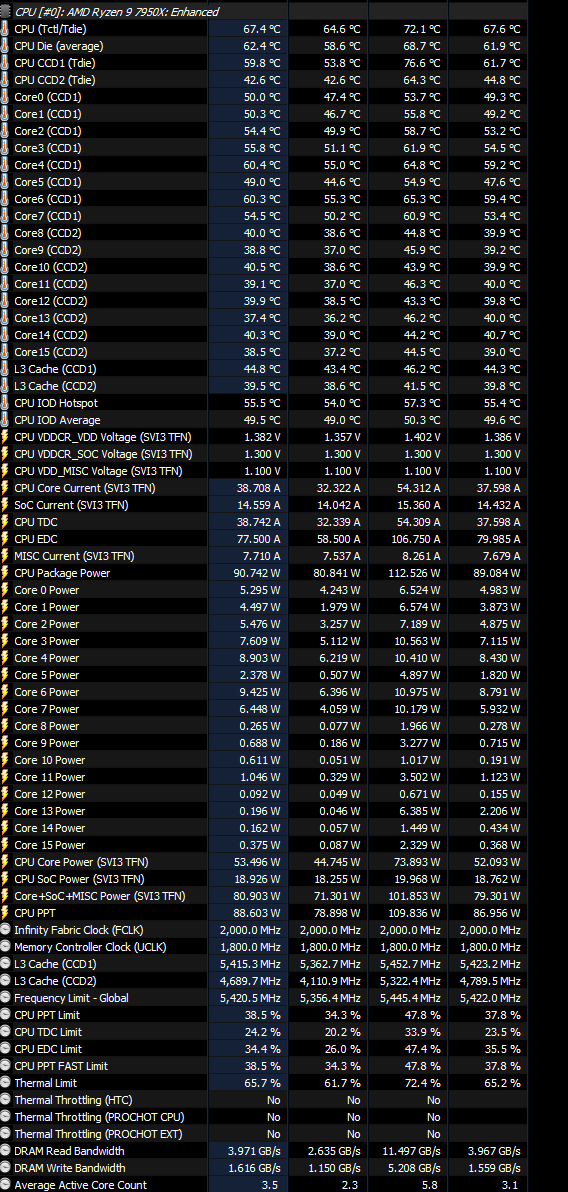Click thermometer icon beside CPU Die (average)

pyautogui.click(x=5, y=46)
